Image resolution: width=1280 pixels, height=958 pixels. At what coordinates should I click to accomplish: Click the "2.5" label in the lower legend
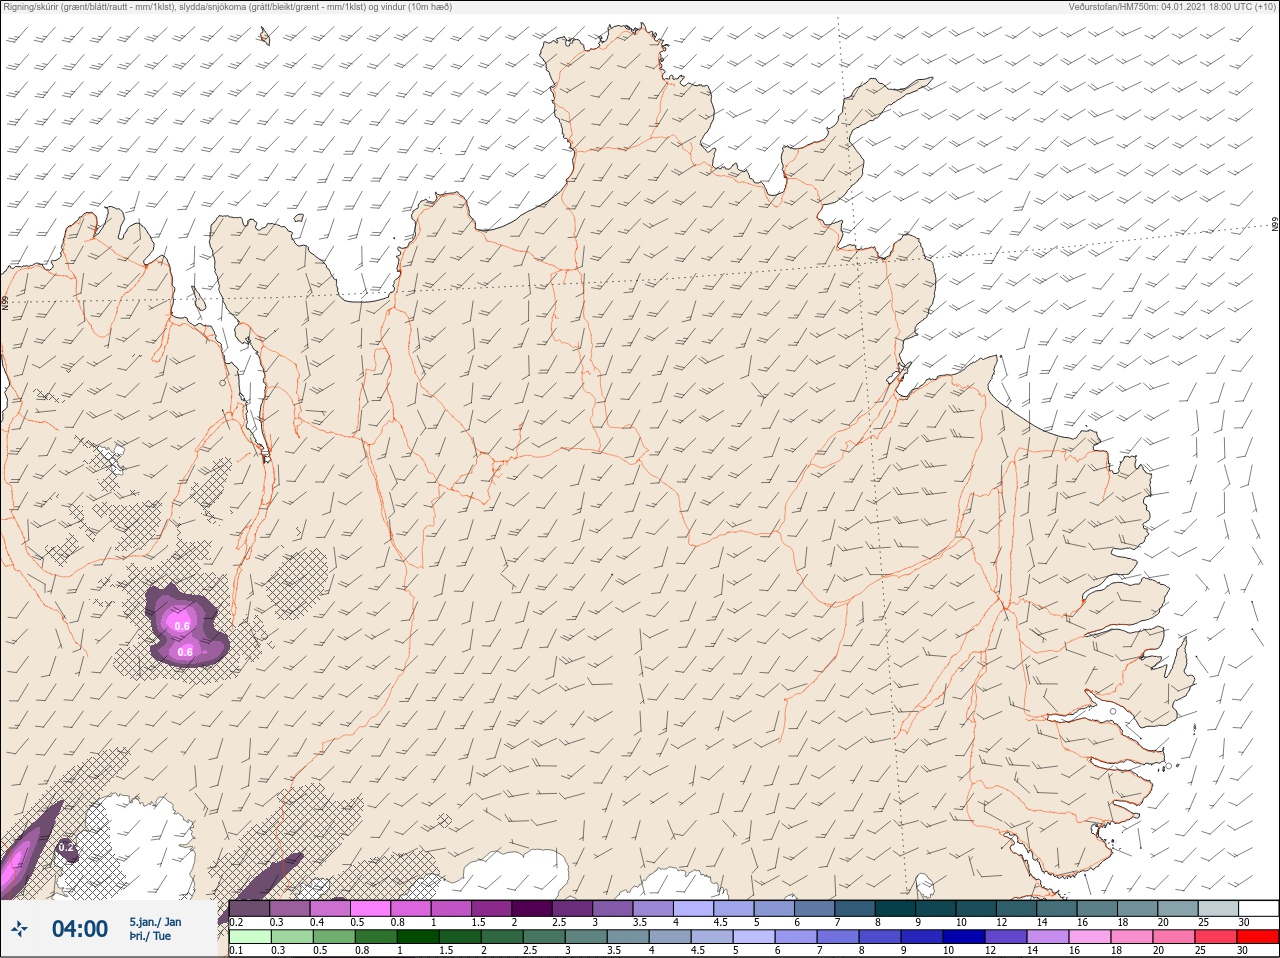(x=530, y=950)
